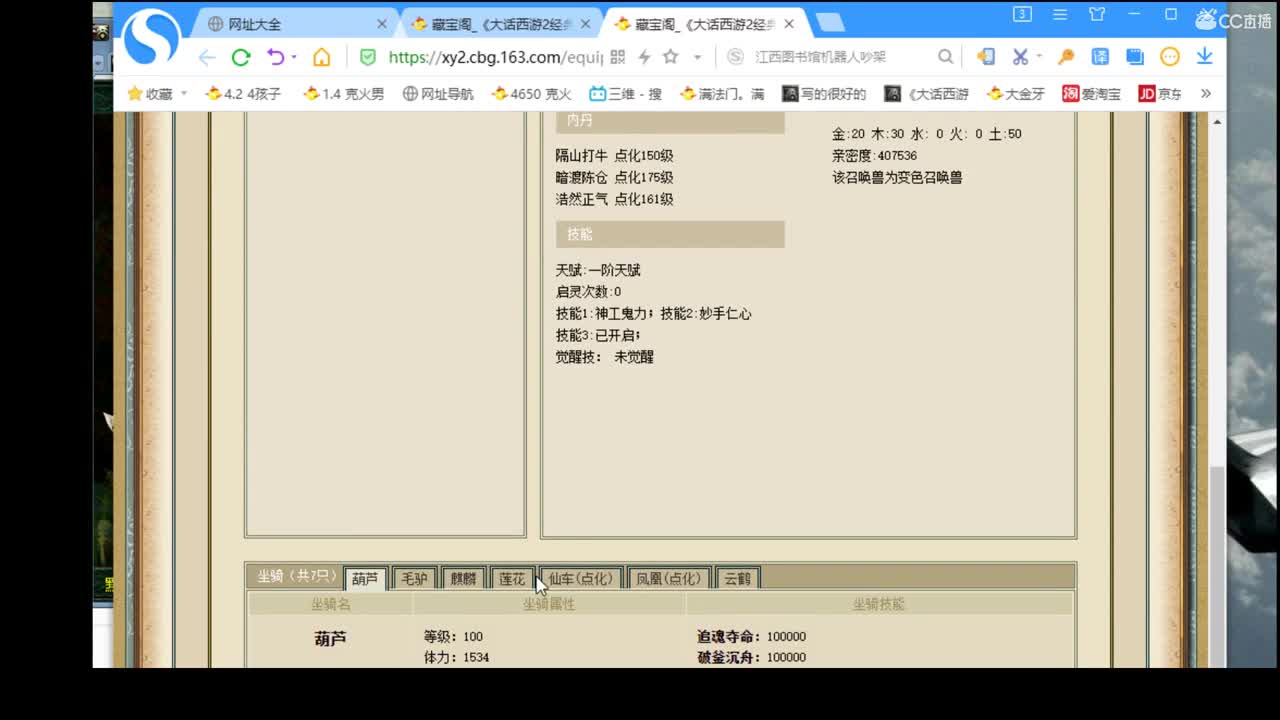1280x720 pixels.
Task: Open the downloads arrow icon
Action: click(x=1204, y=57)
